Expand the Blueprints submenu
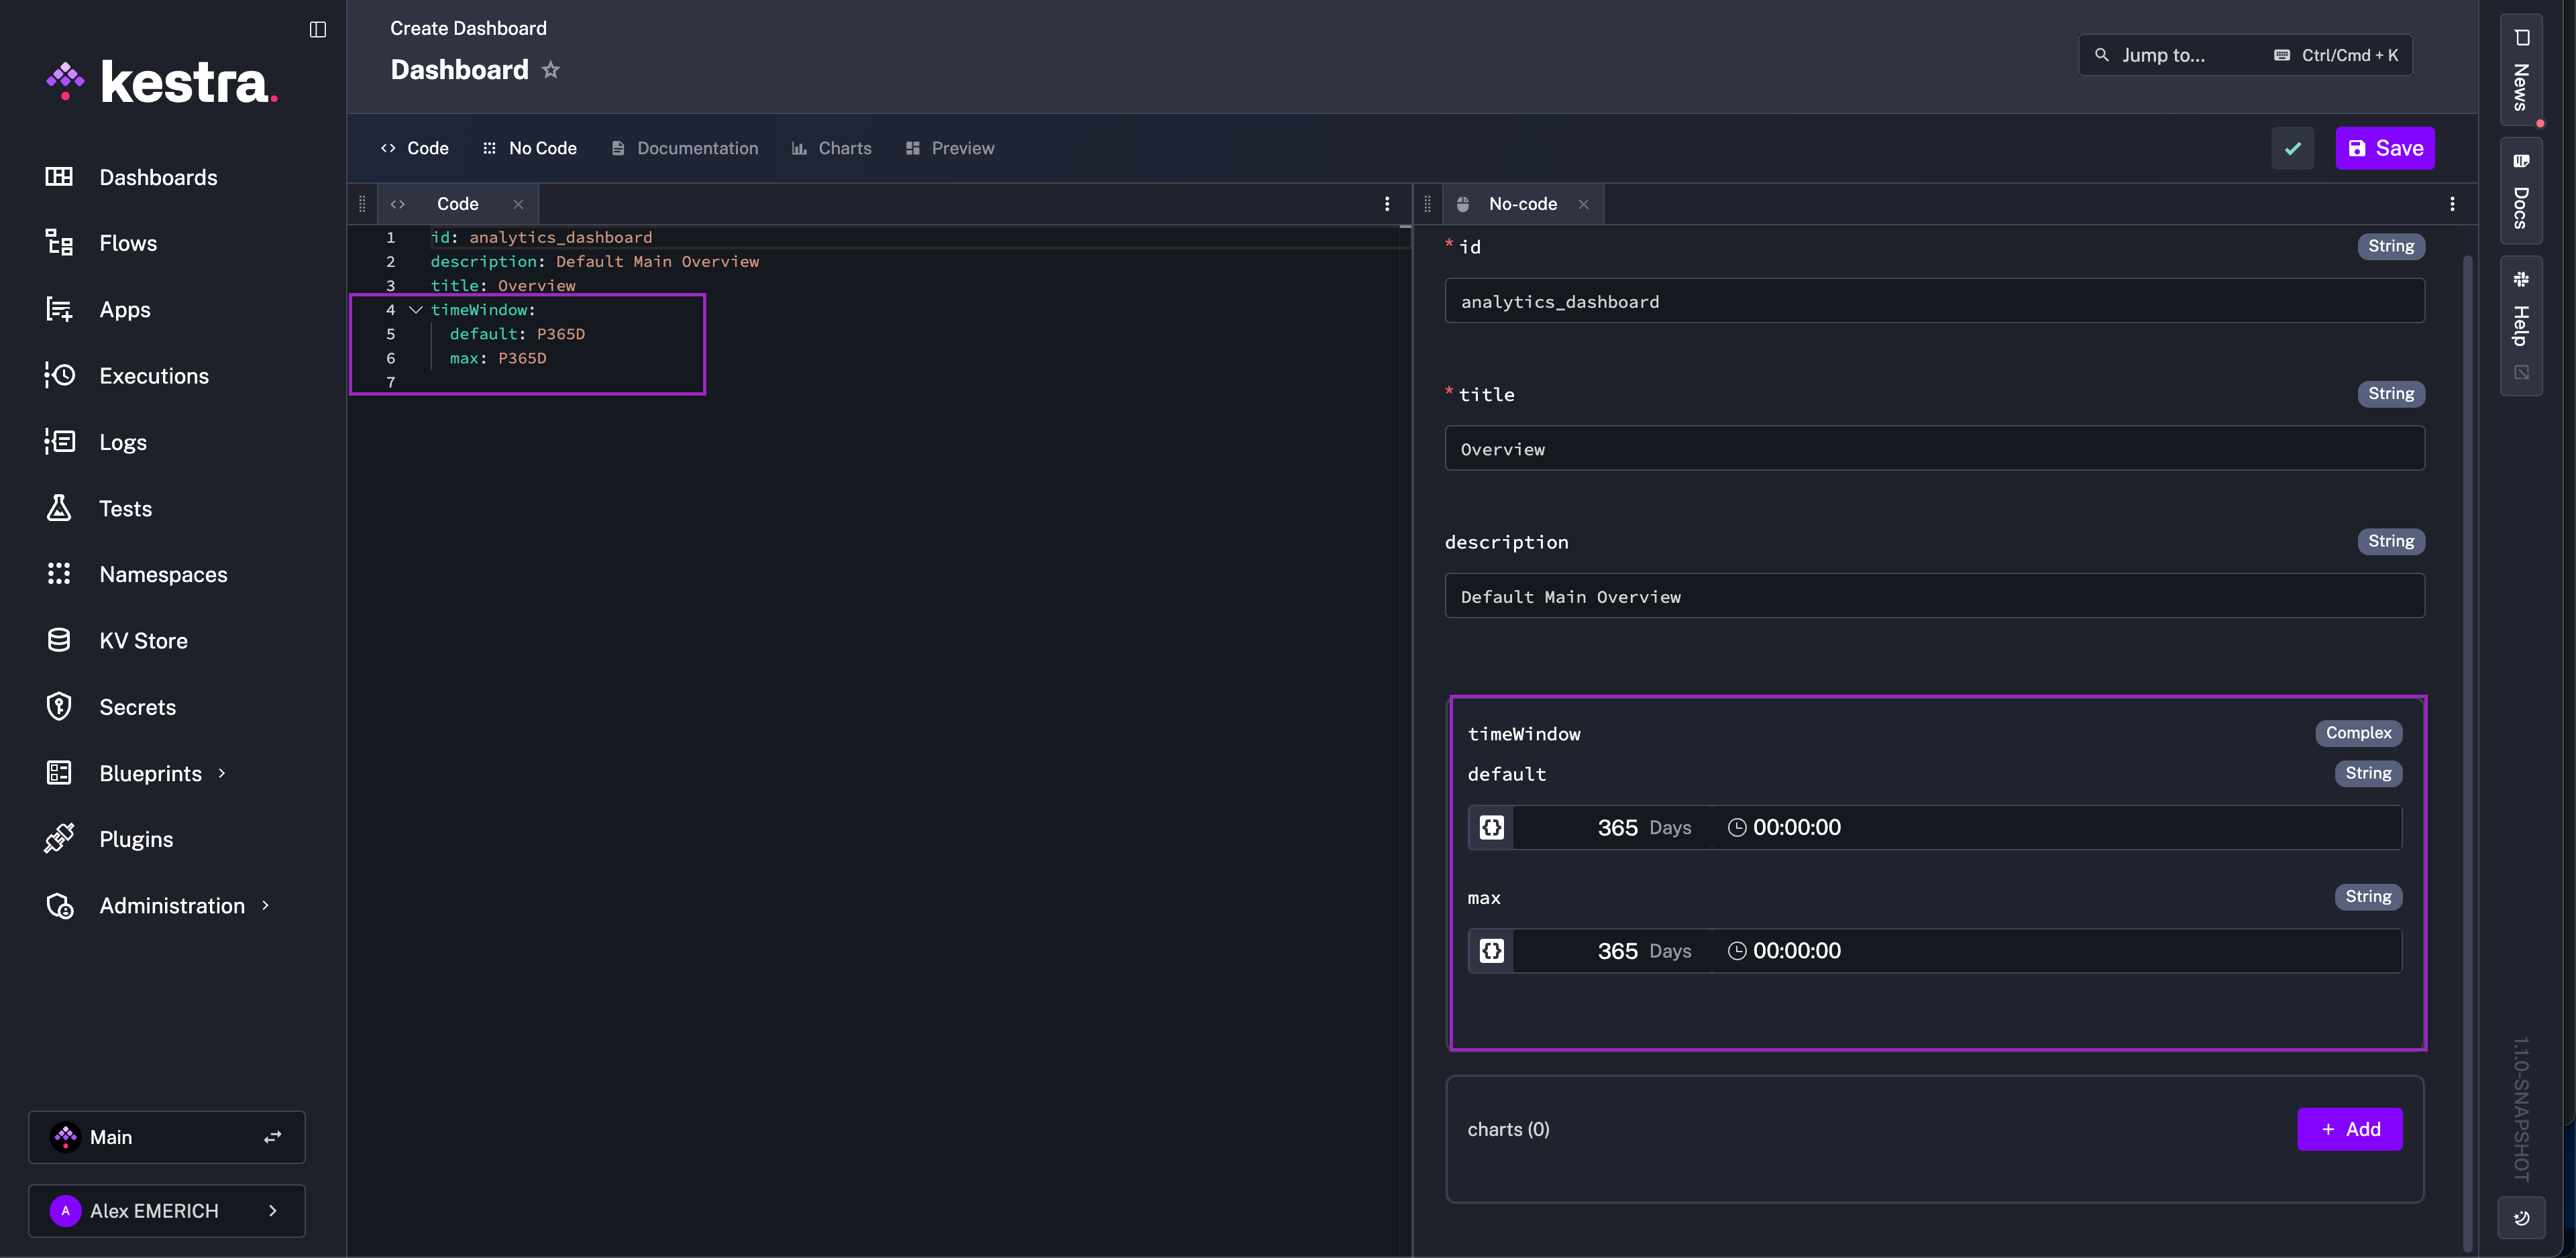 click(x=222, y=773)
